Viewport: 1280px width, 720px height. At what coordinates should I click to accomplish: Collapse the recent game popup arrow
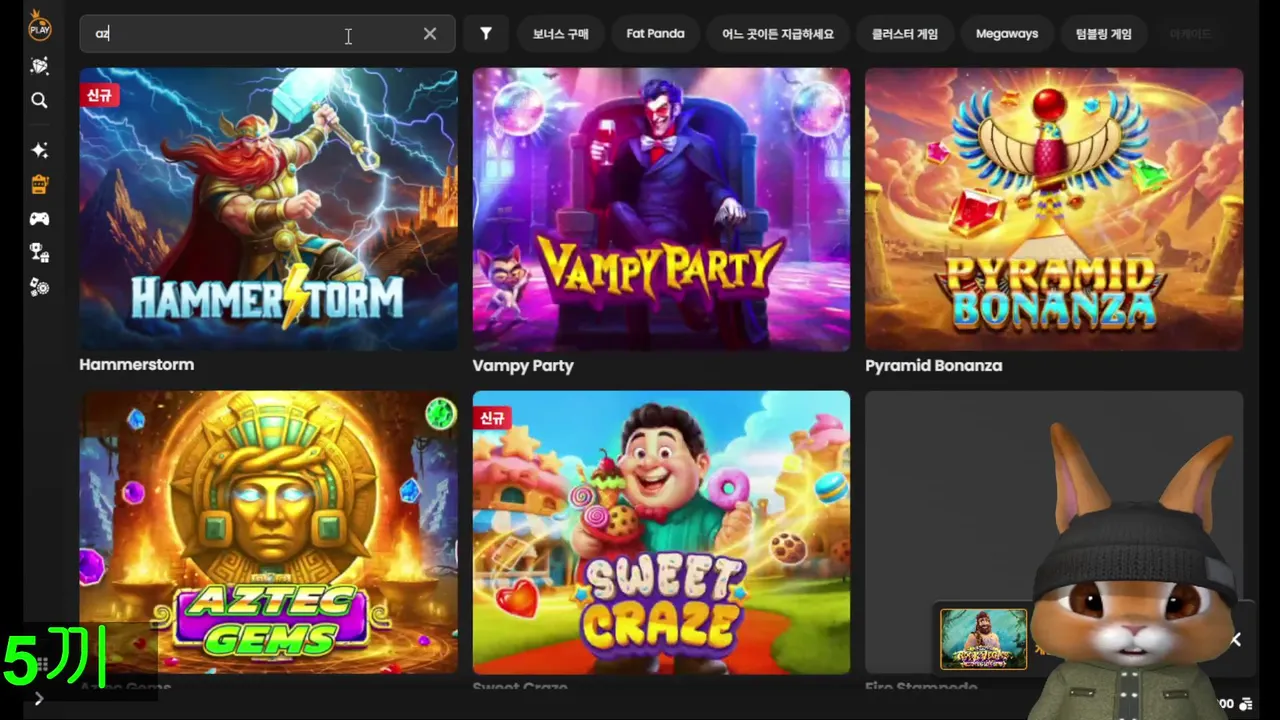tap(1236, 639)
